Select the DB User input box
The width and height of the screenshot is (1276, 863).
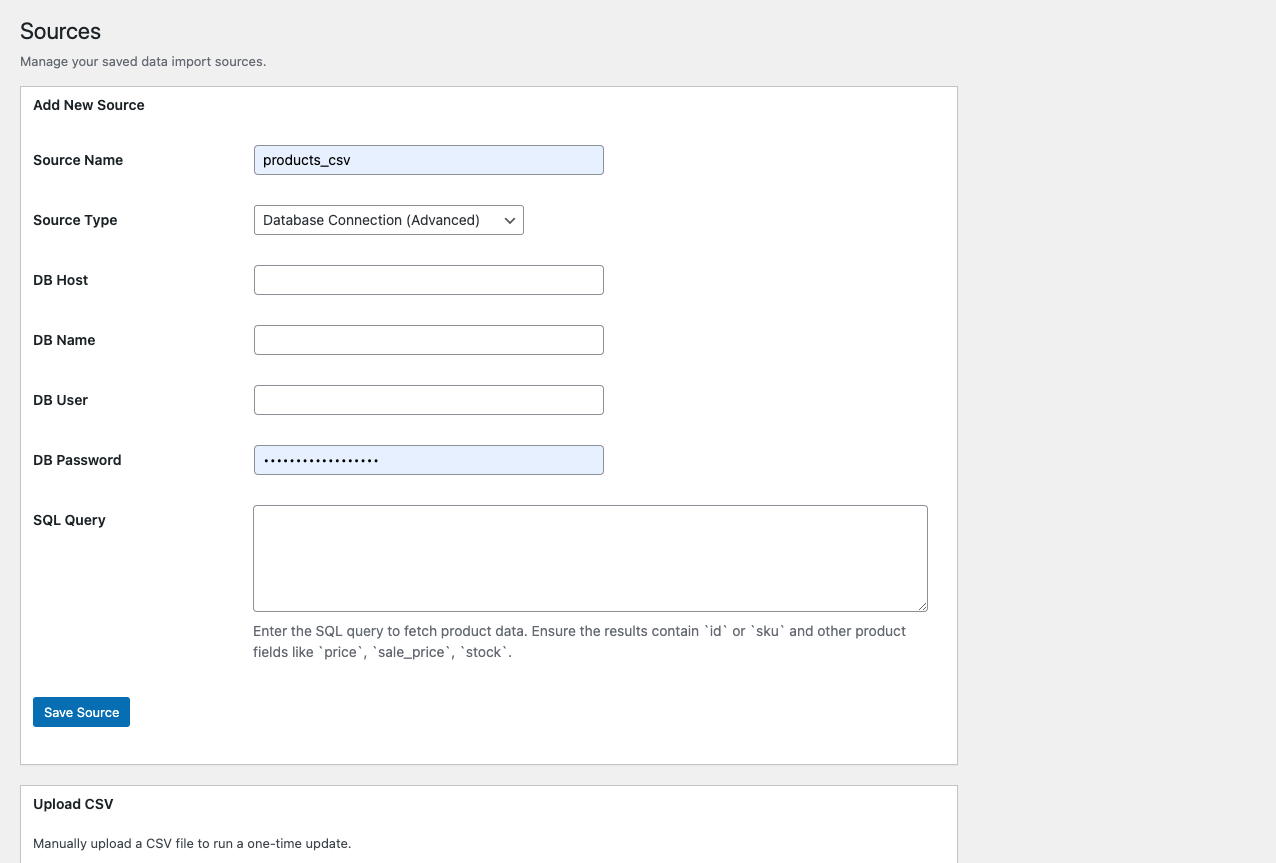pyautogui.click(x=428, y=400)
